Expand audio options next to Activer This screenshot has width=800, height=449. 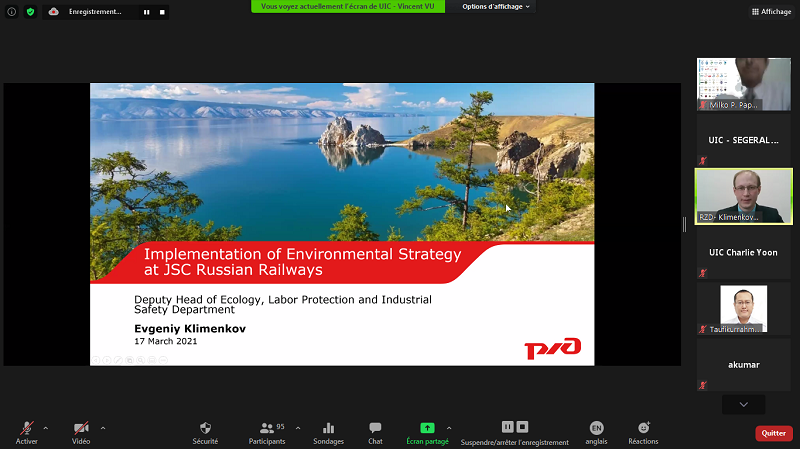coord(46,428)
